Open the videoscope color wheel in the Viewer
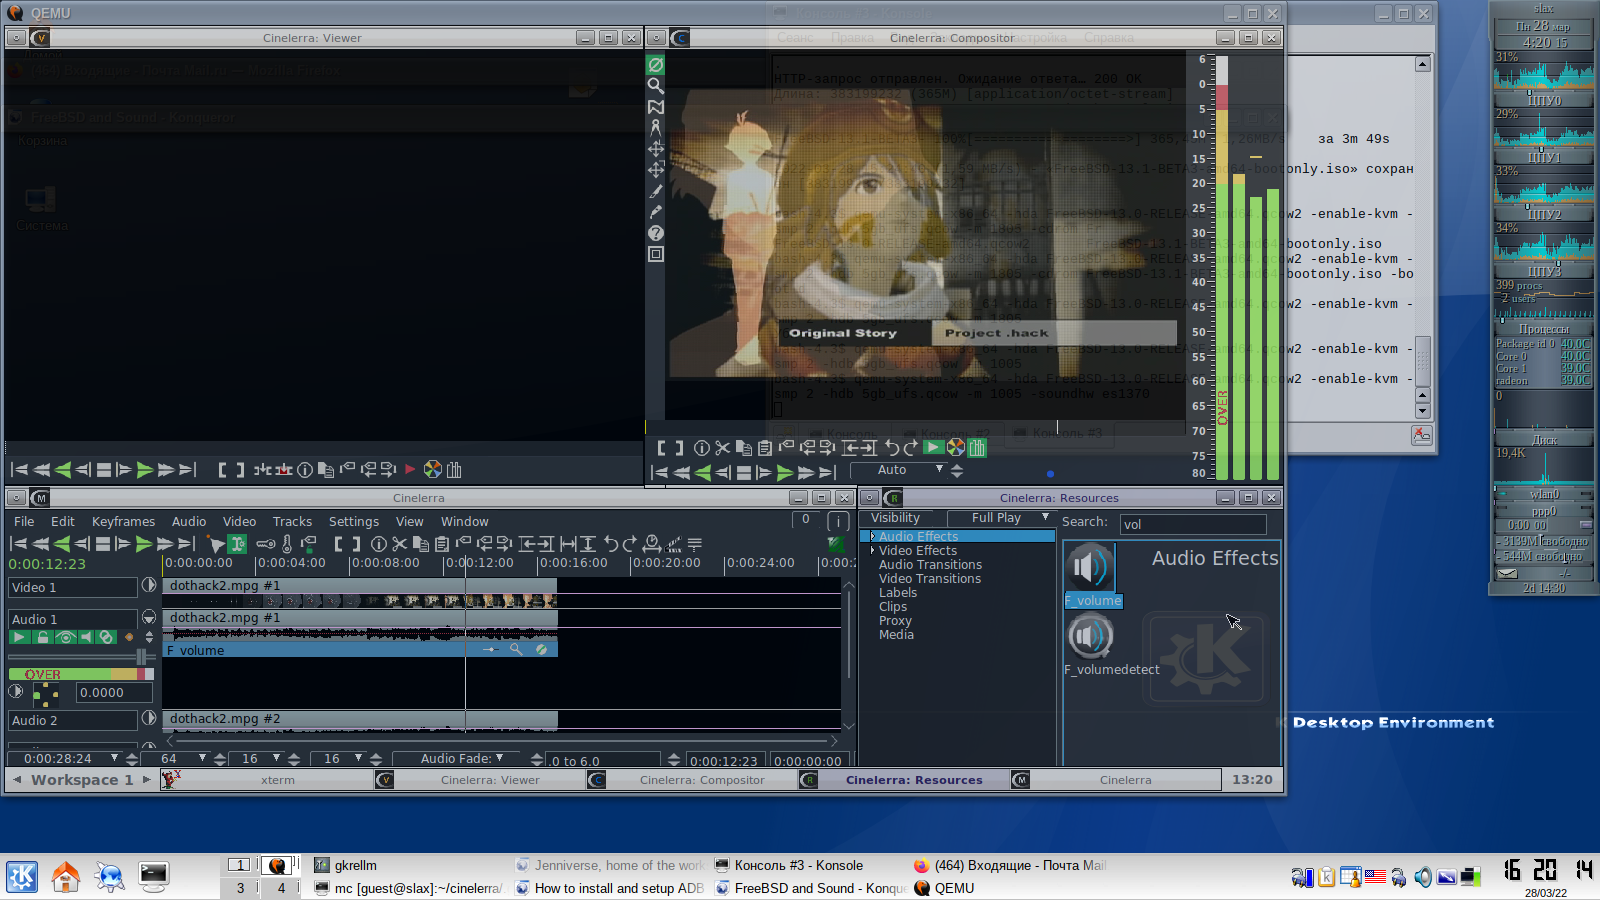Viewport: 1600px width, 900px height. pos(432,470)
